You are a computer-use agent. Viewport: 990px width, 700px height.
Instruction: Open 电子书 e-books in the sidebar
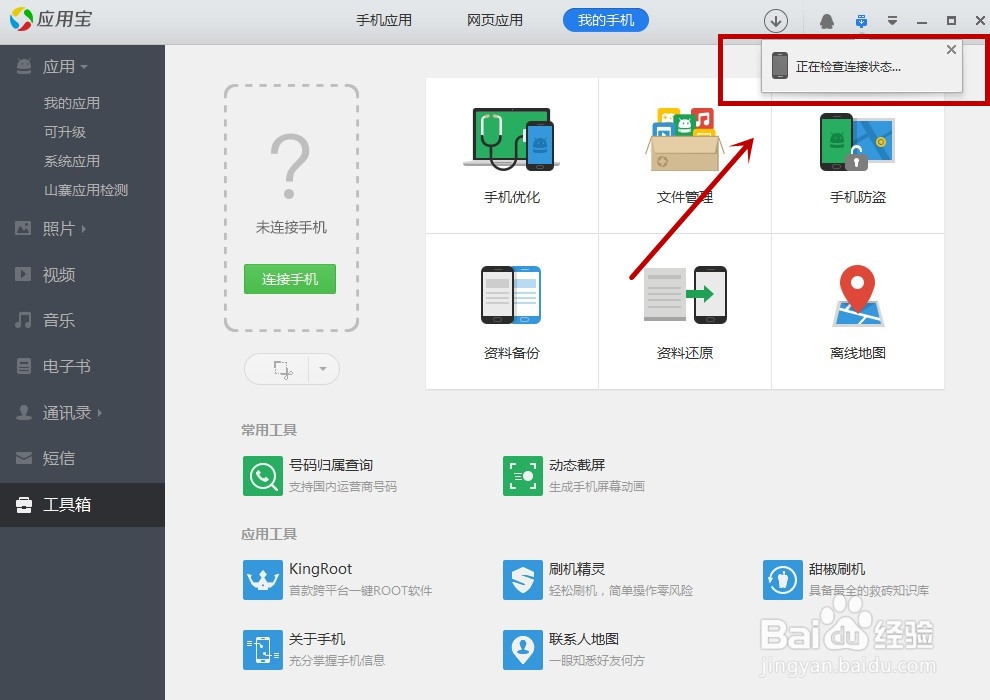pos(66,366)
